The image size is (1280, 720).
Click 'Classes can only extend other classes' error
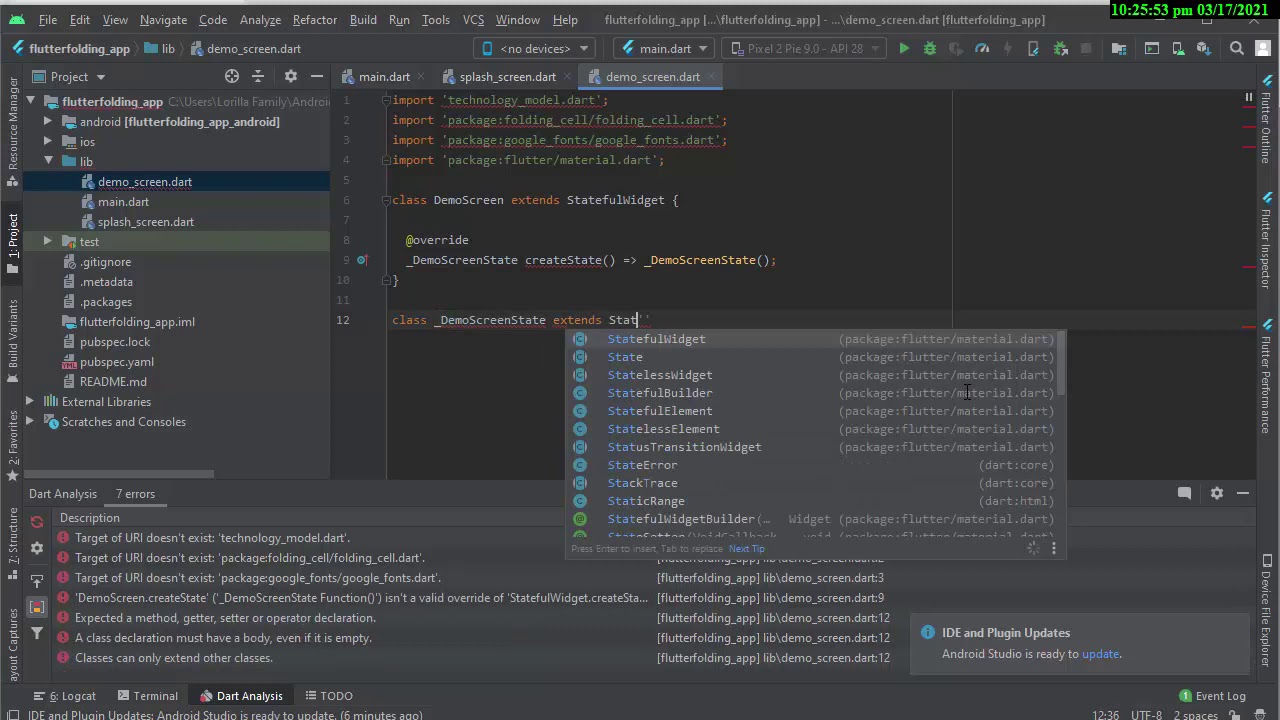tap(173, 657)
